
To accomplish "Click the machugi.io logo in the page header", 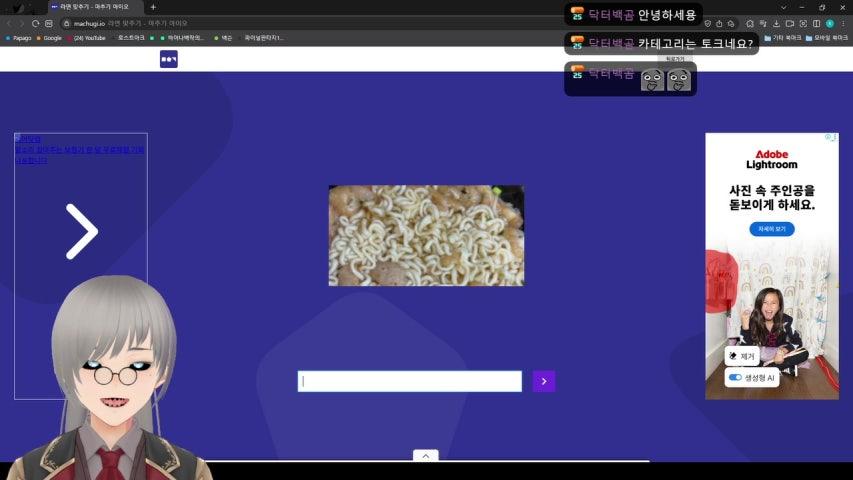I will click(169, 59).
